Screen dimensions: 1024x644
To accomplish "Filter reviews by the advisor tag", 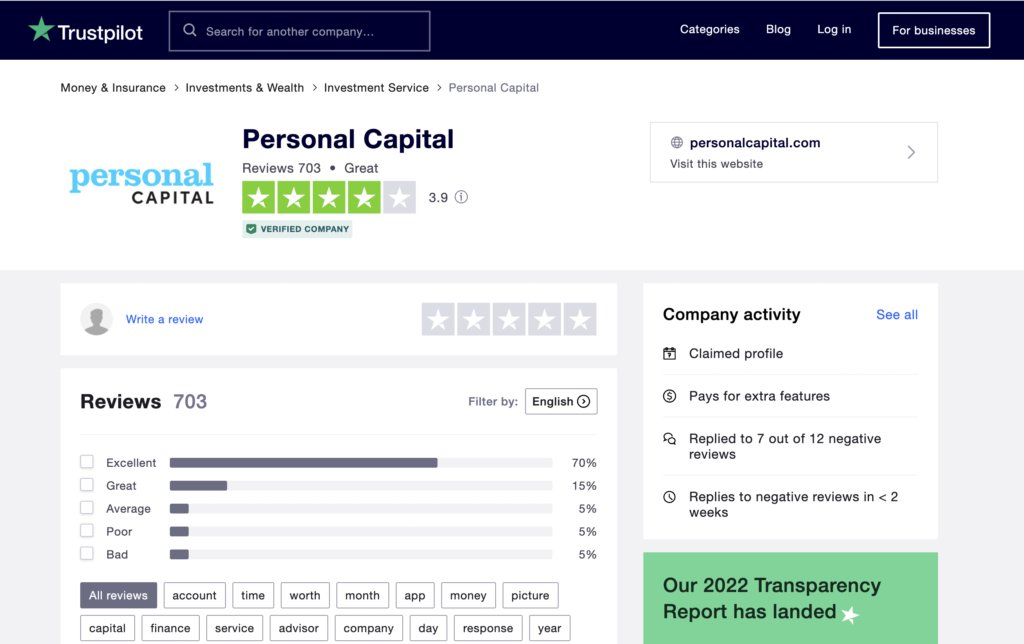I will pos(299,628).
